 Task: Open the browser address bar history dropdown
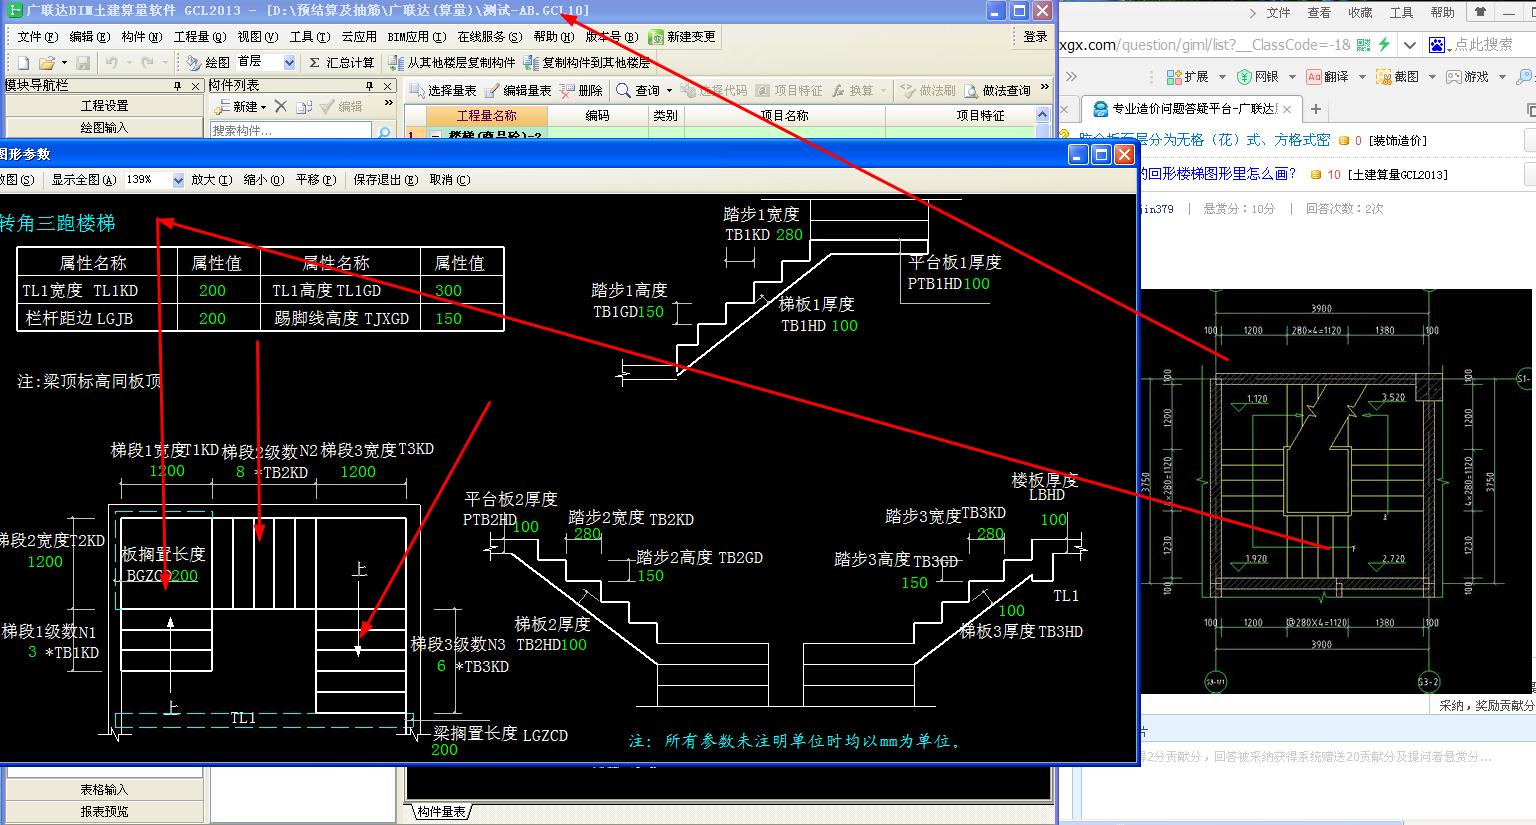1409,45
